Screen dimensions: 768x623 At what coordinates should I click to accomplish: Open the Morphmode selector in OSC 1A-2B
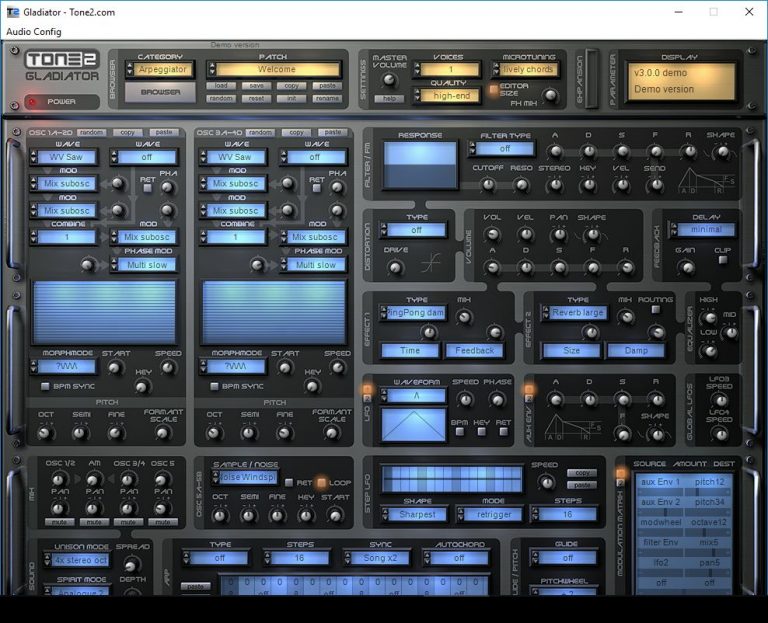(63, 367)
